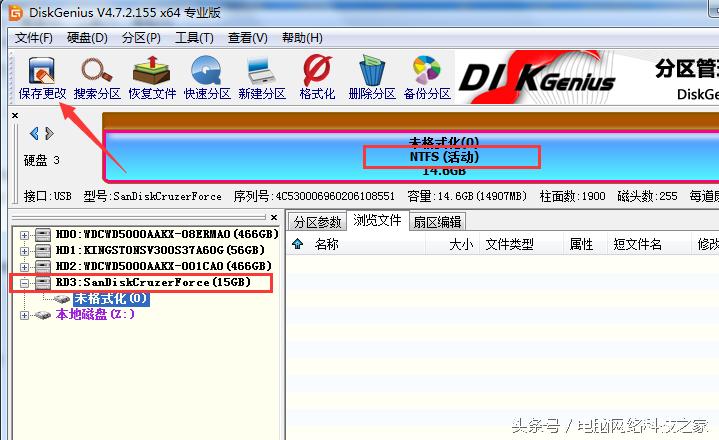Image resolution: width=719 pixels, height=440 pixels.
Task: Sort by Short Filename (短文件名) column
Action: (x=637, y=244)
